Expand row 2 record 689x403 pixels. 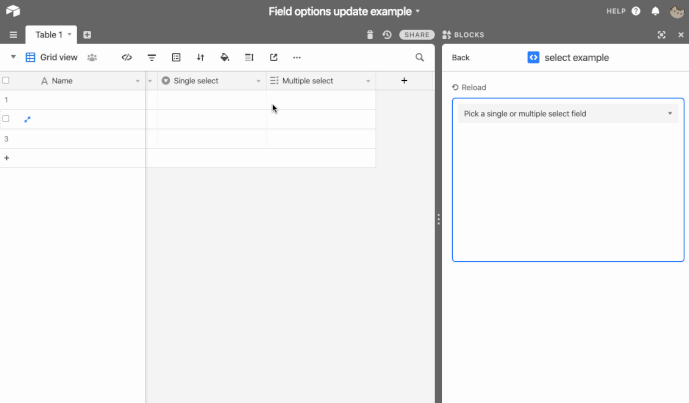pos(27,119)
